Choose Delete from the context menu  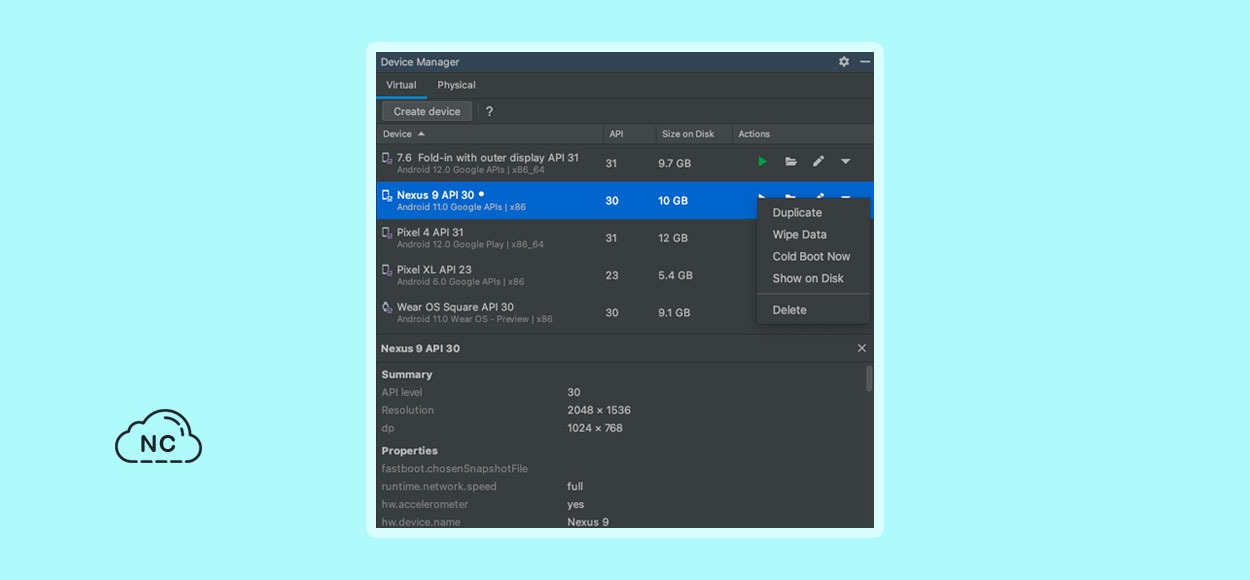tap(789, 310)
